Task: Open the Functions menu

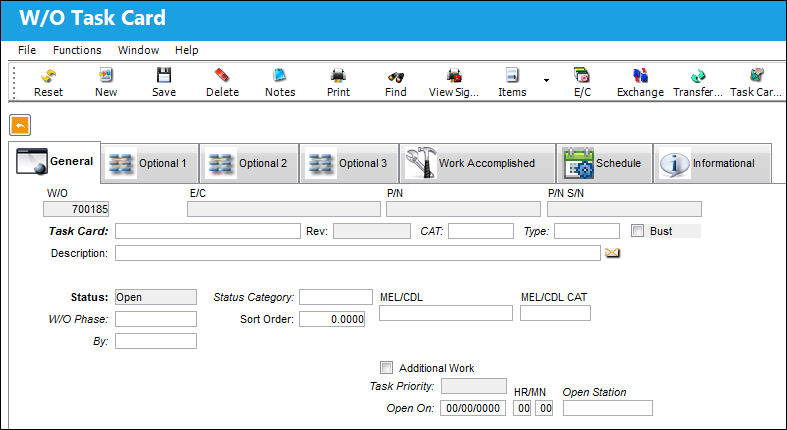Action: 77,50
